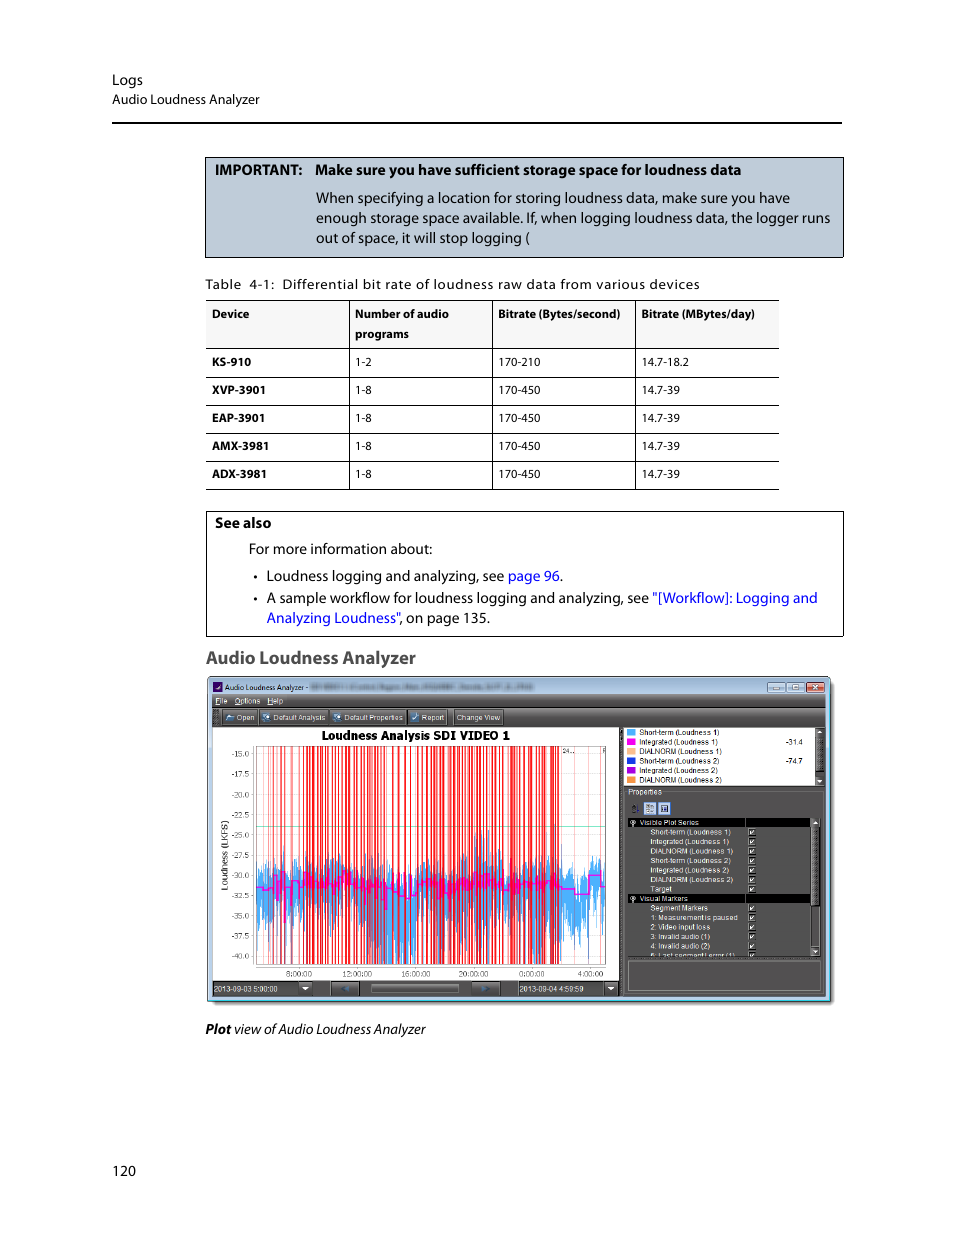The height and width of the screenshot is (1235, 954).
Task: Click the categorized view icon in Properties
Action: pos(650,808)
